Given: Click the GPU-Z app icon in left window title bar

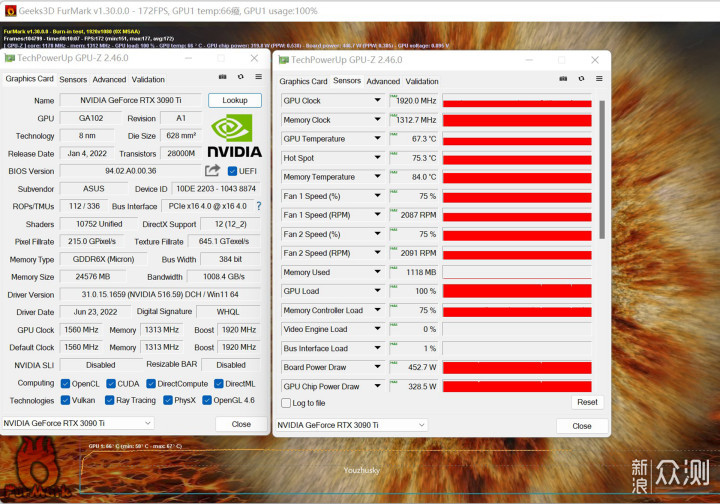Looking at the screenshot, I should [9, 58].
